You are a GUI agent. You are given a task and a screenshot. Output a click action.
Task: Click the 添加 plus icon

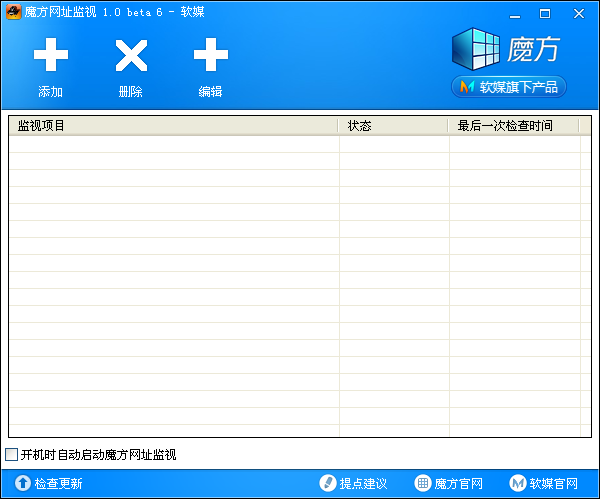tap(51, 54)
